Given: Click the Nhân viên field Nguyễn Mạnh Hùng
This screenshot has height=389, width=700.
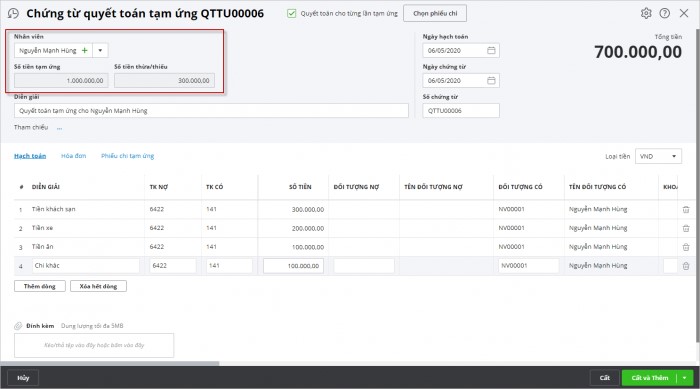Looking at the screenshot, I should 47,50.
